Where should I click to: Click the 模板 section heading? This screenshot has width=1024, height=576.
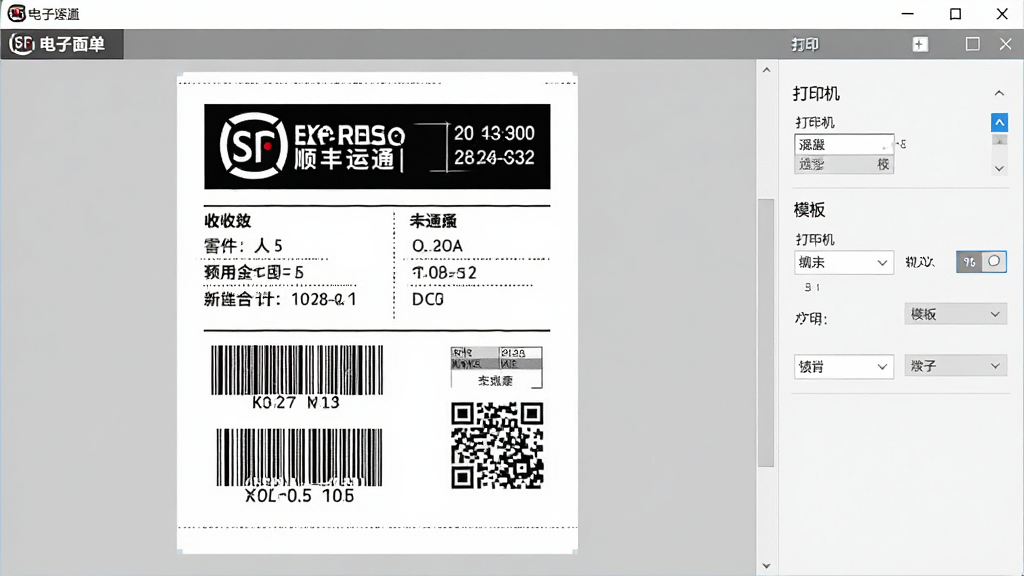[810, 210]
